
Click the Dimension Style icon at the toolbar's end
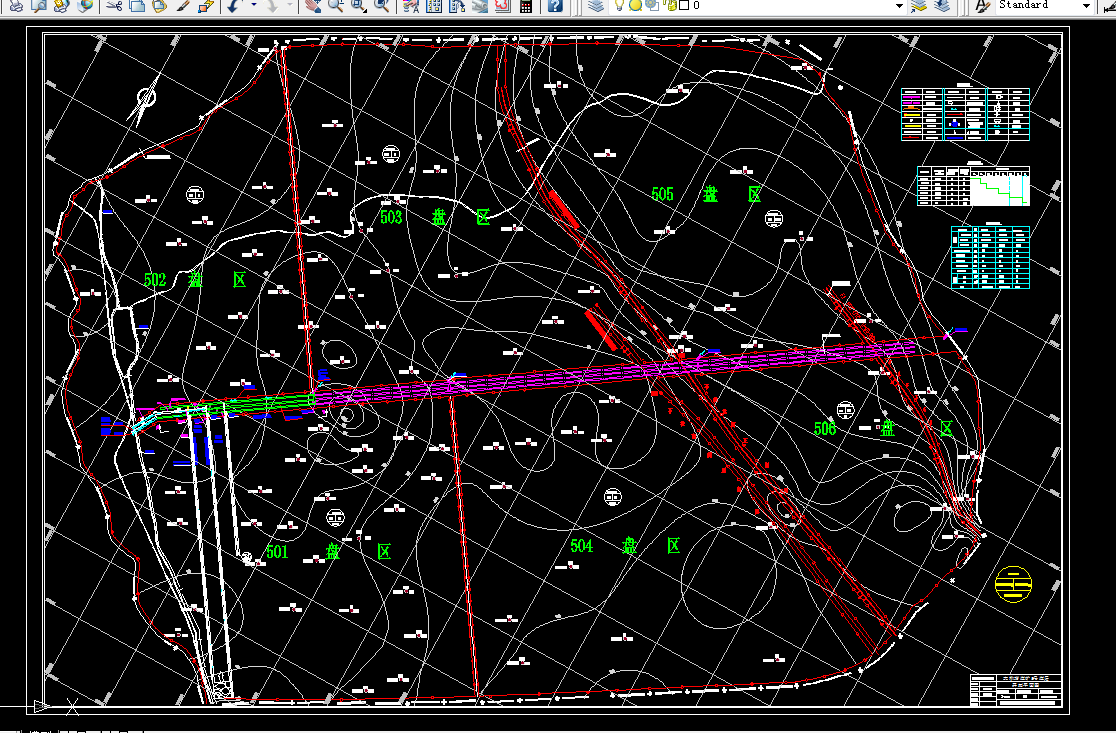pos(1109,6)
